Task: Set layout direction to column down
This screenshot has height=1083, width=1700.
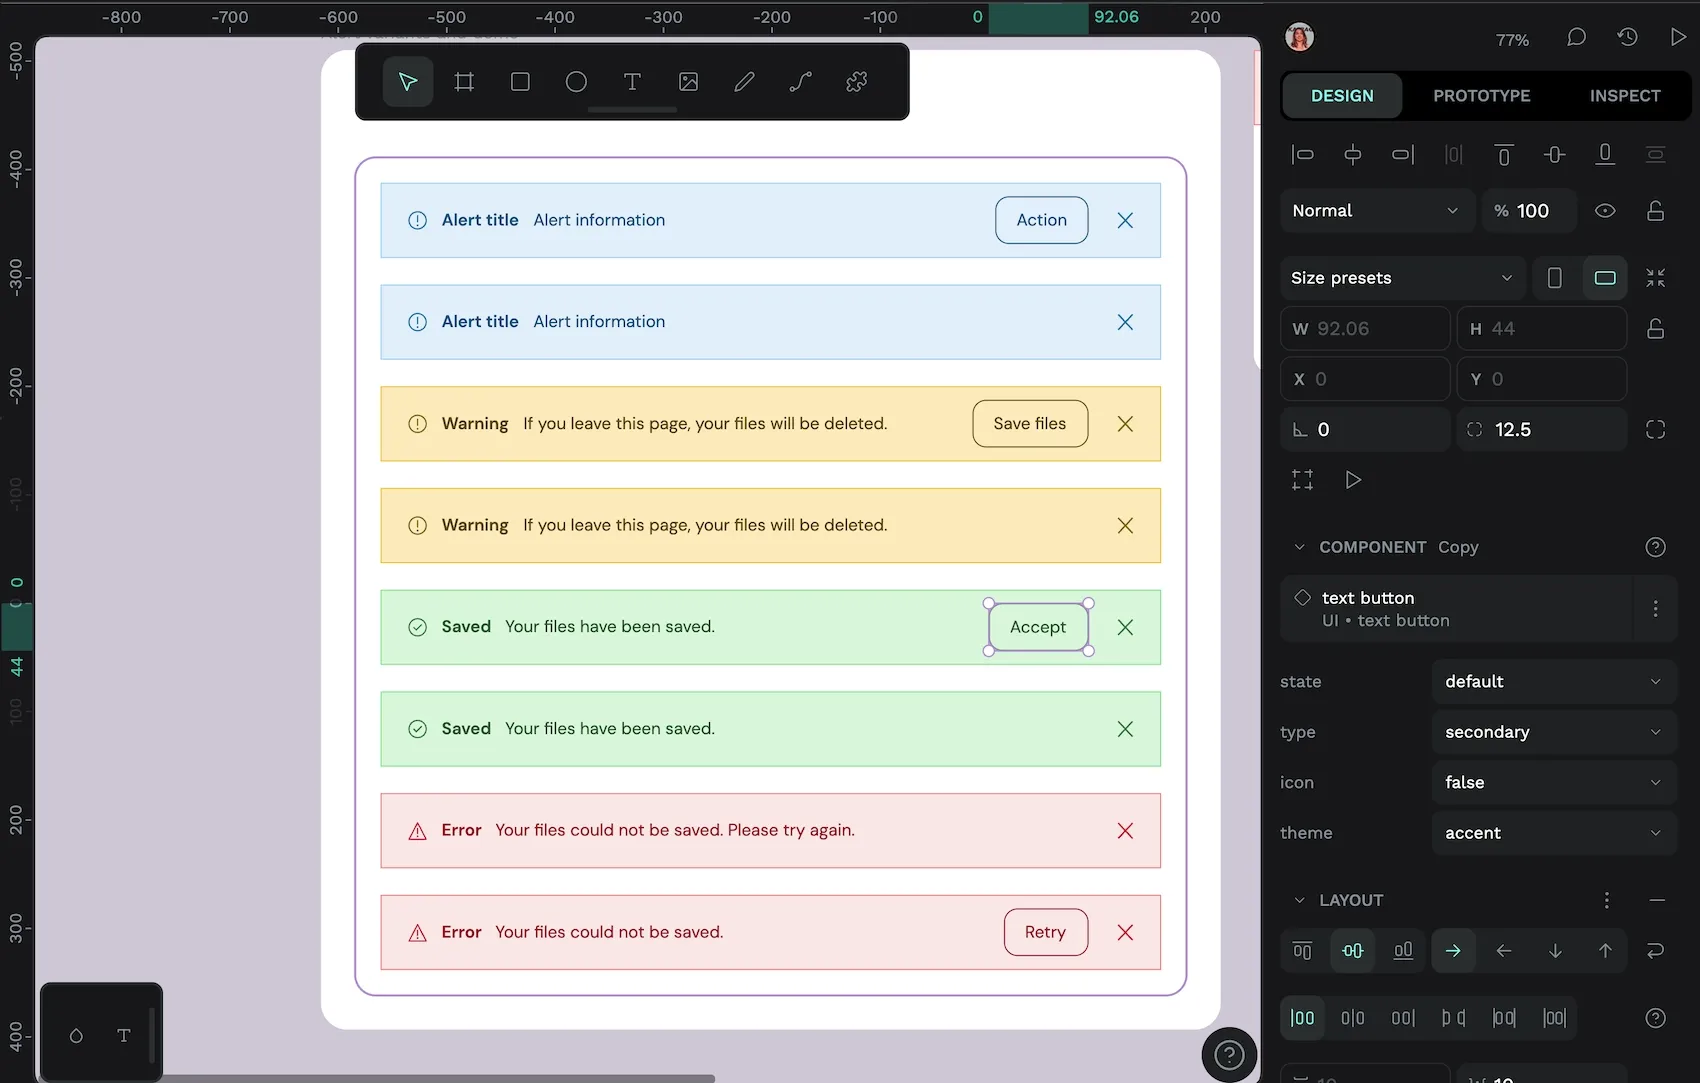Action: (x=1554, y=951)
